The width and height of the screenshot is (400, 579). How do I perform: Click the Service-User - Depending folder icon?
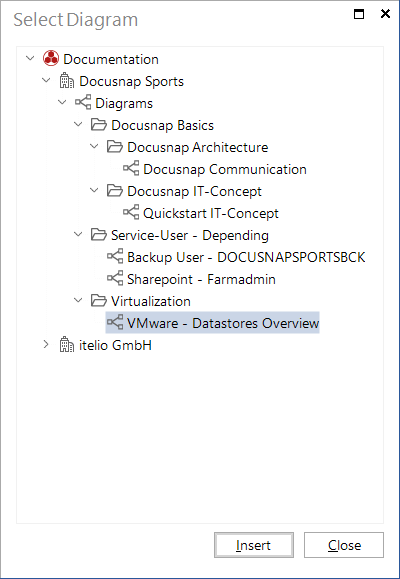click(99, 235)
